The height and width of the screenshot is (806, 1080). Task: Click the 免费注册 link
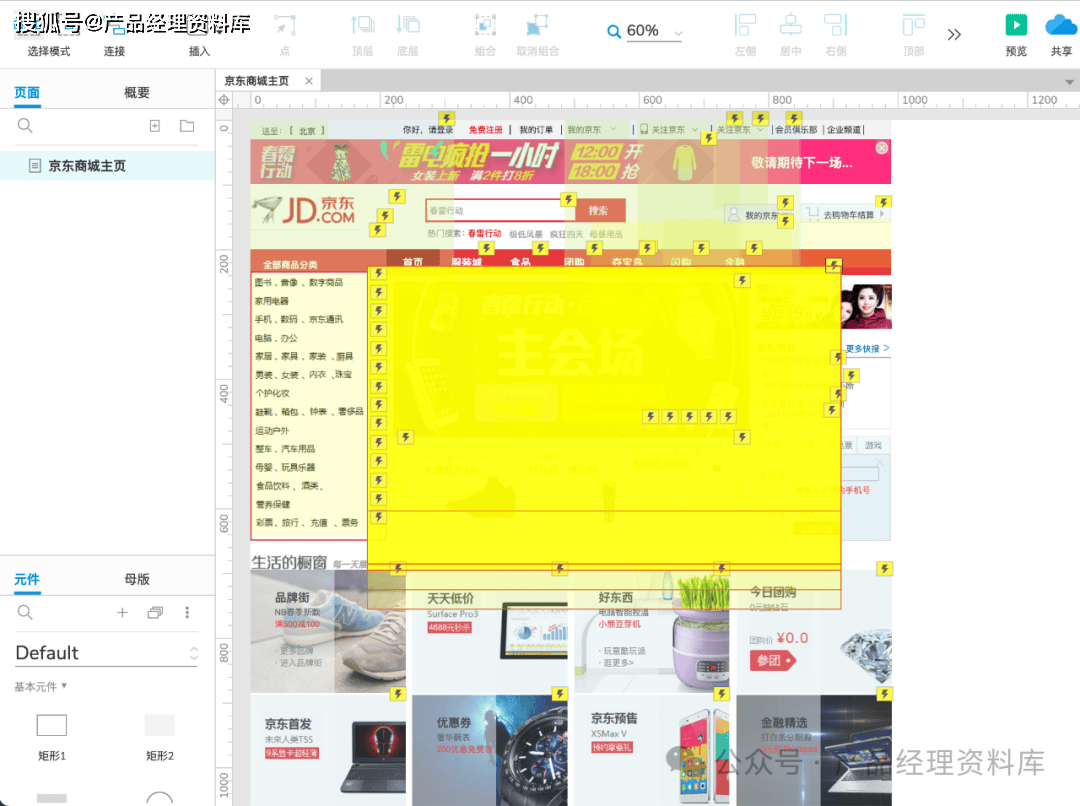pyautogui.click(x=486, y=130)
